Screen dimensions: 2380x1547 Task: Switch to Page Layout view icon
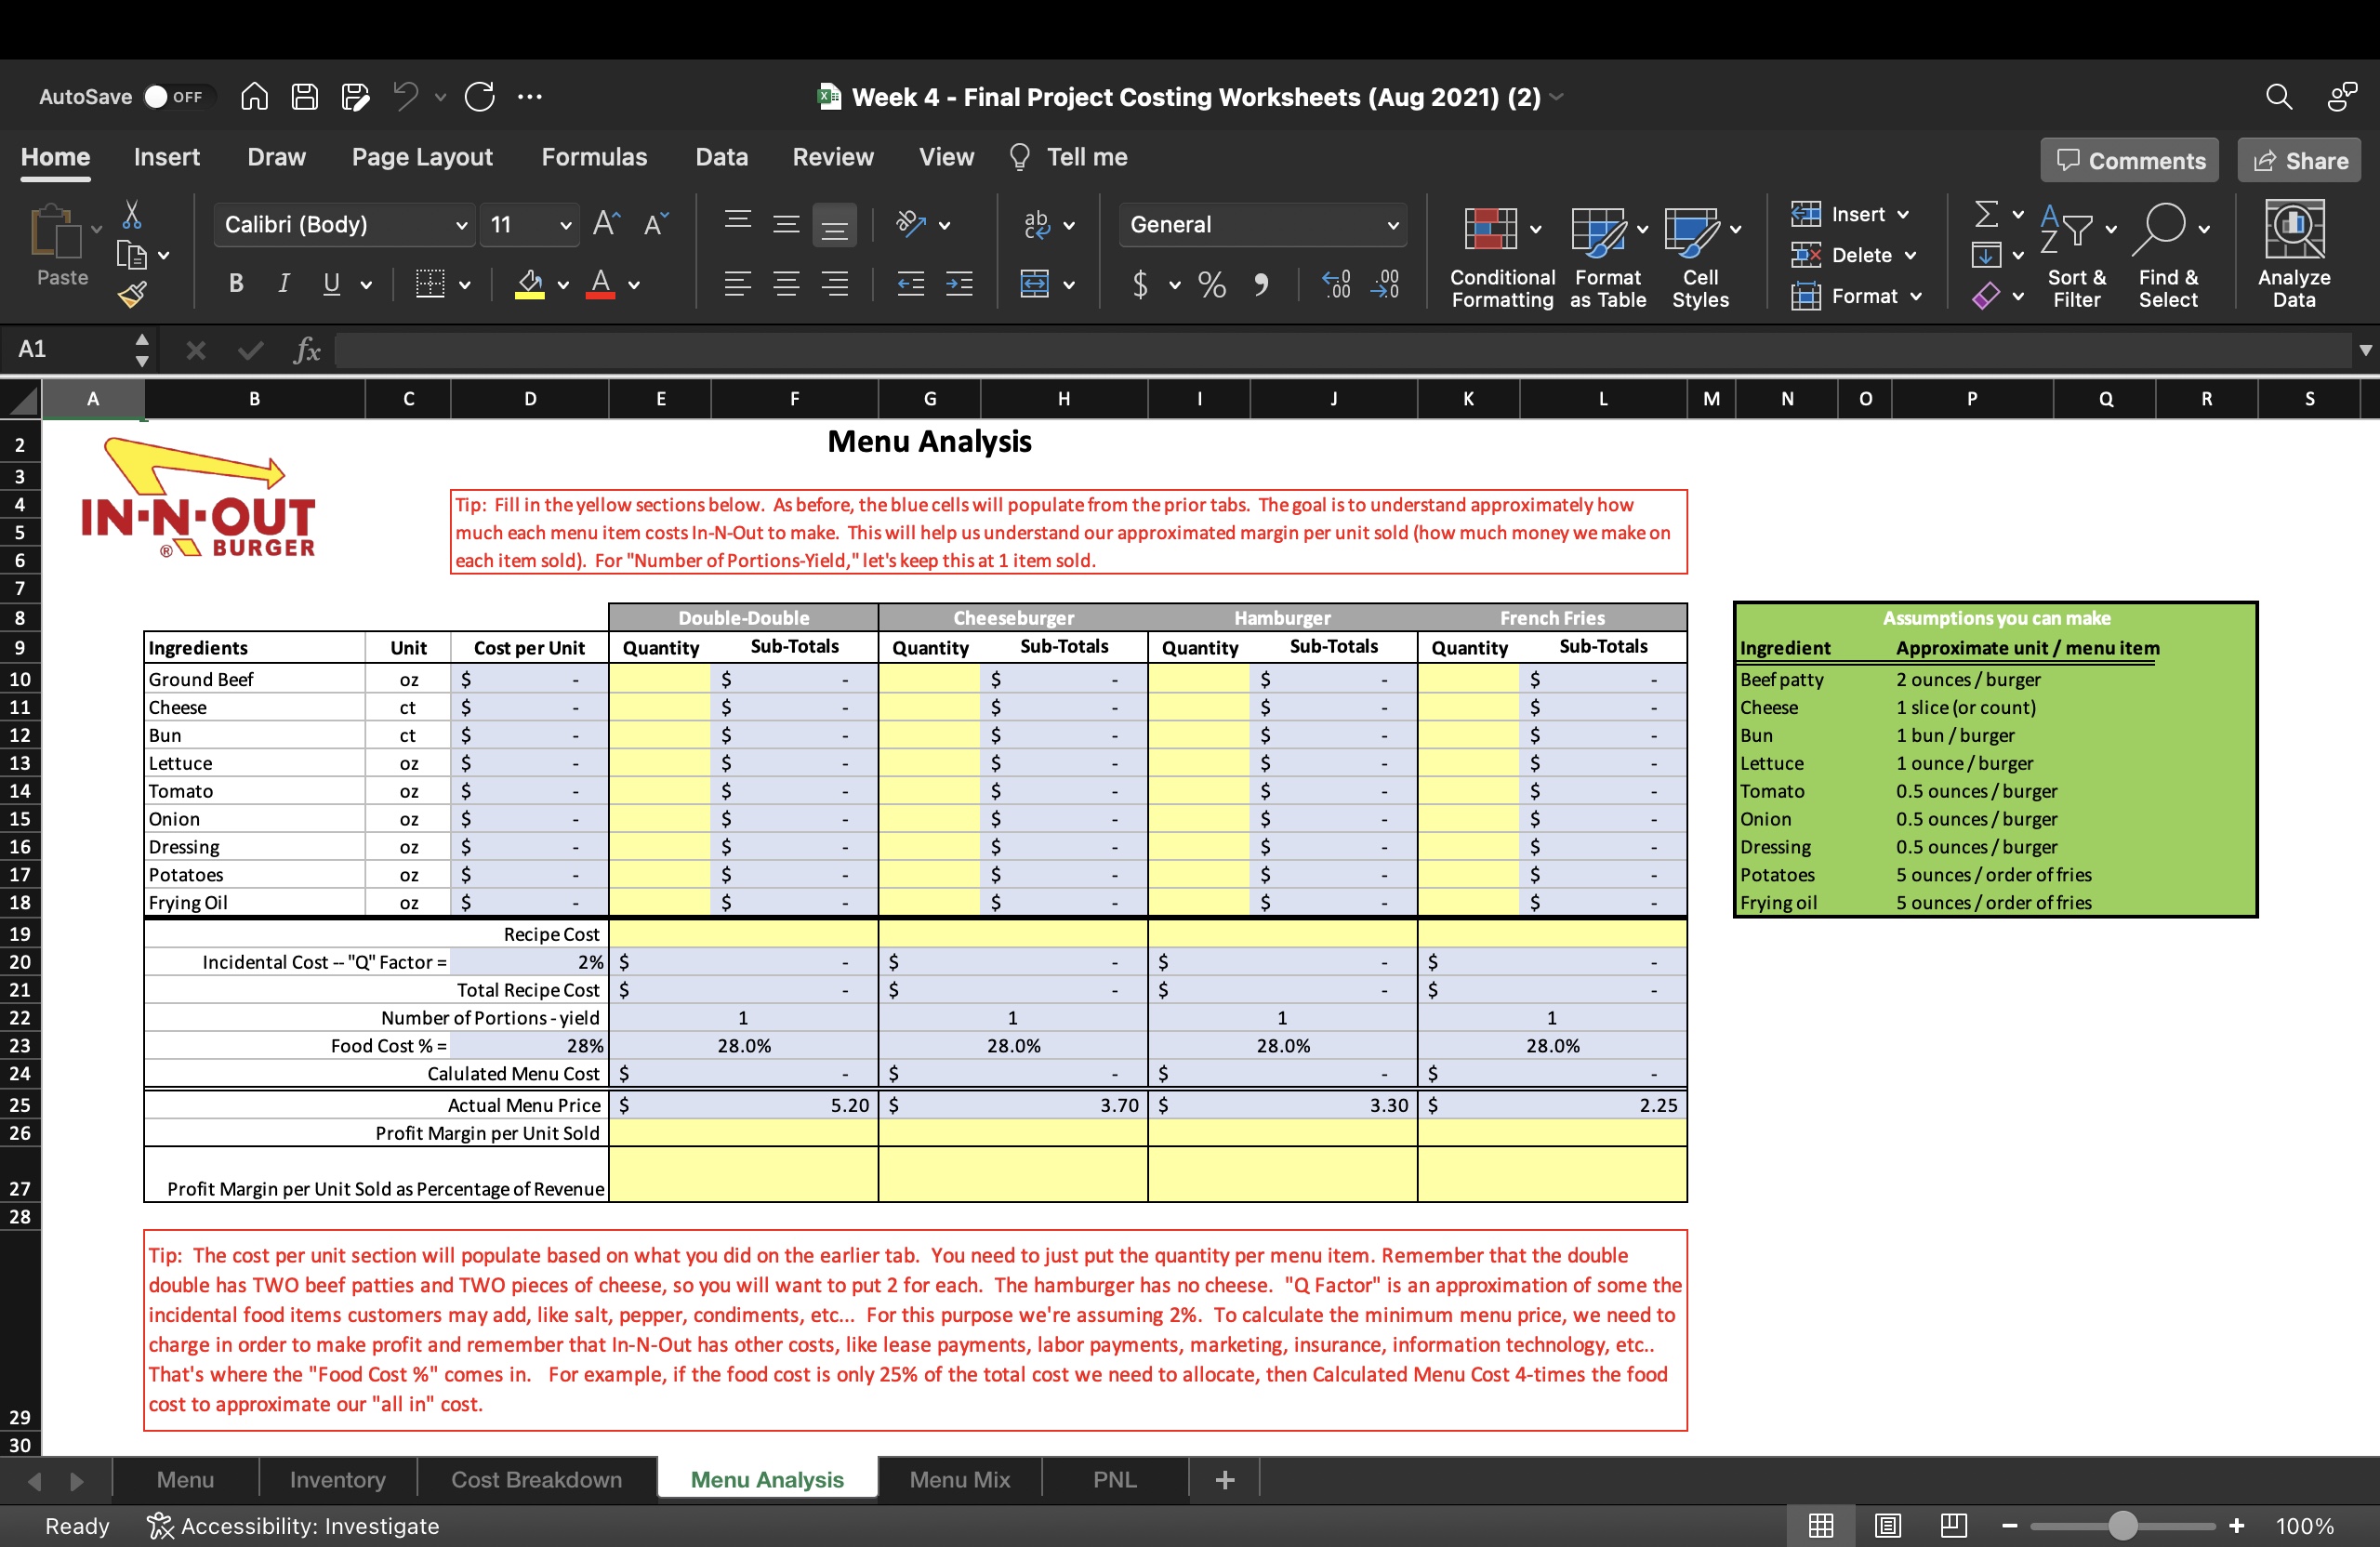point(1887,1526)
